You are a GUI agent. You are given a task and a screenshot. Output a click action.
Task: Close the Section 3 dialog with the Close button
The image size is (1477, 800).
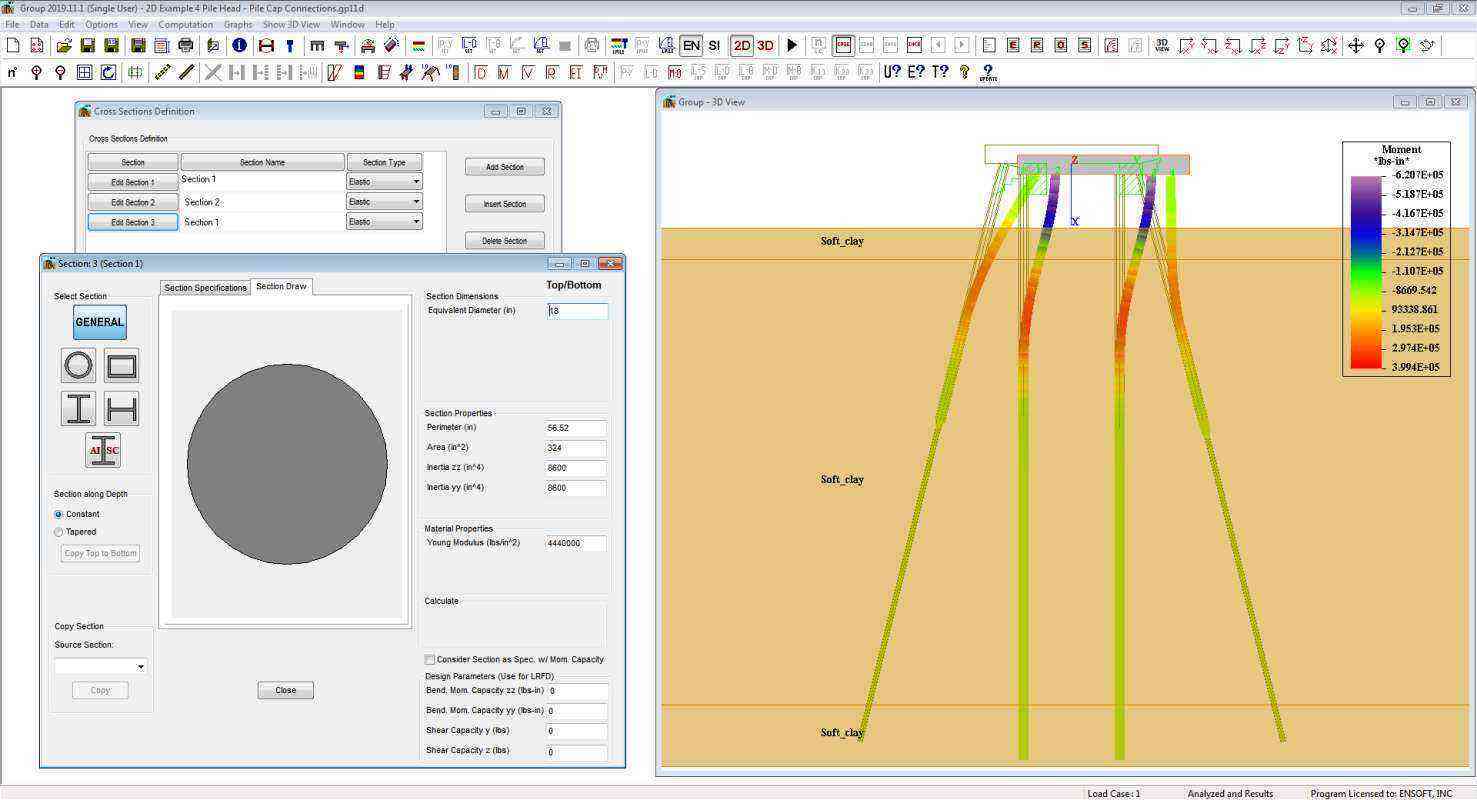click(x=286, y=690)
